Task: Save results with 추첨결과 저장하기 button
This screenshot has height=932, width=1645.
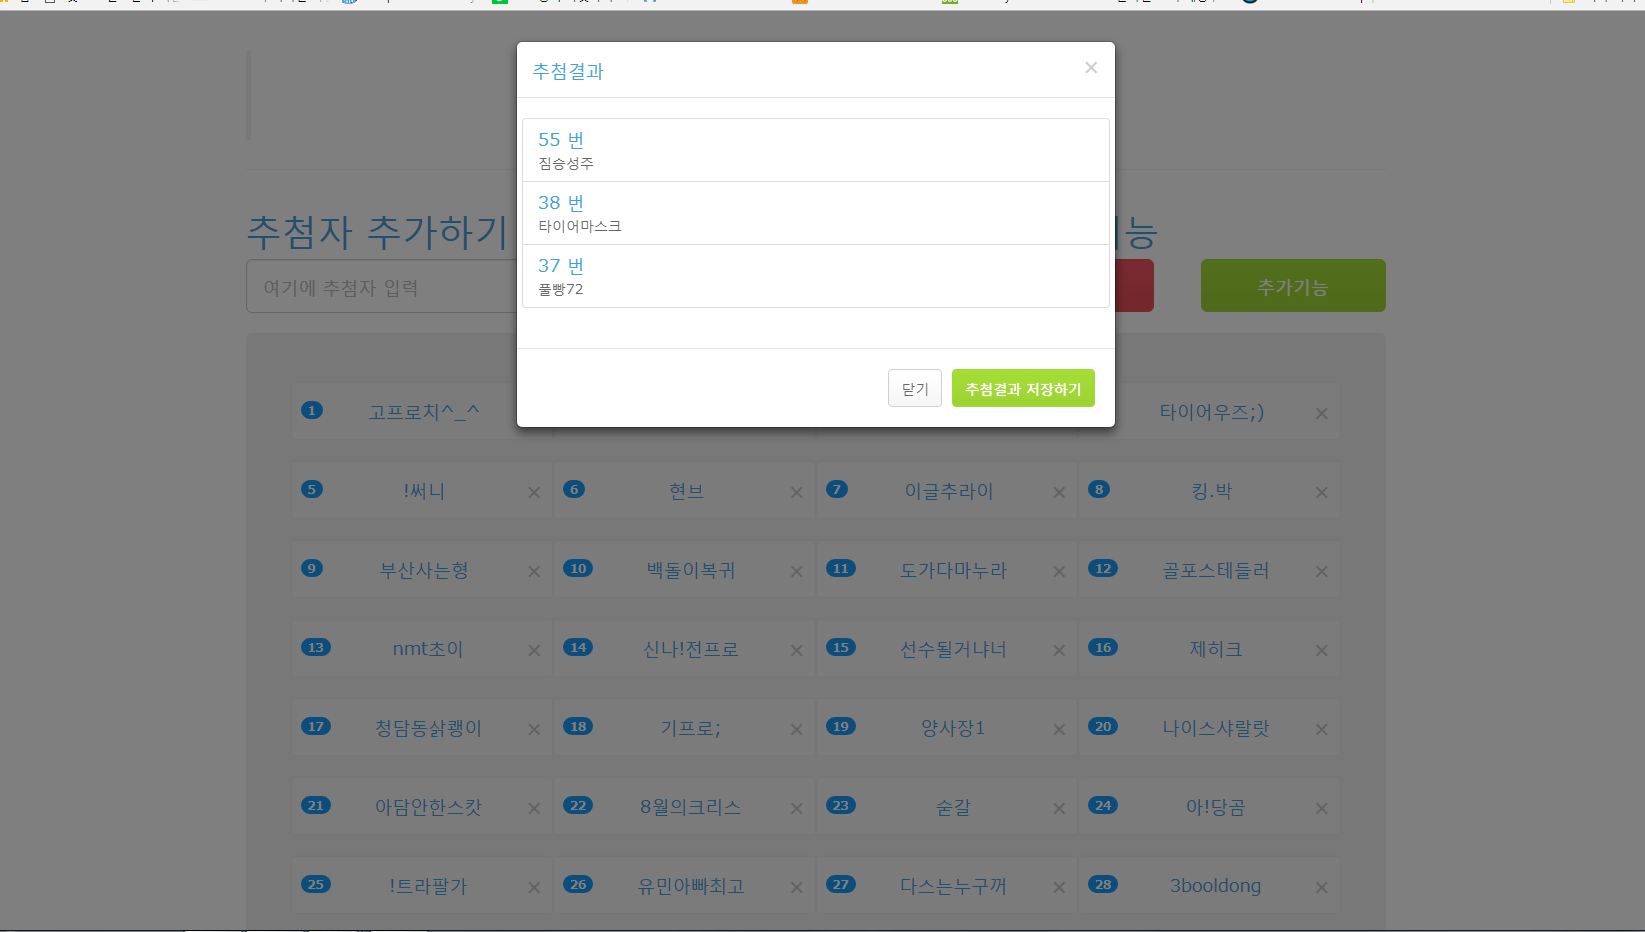Action: 1022,389
